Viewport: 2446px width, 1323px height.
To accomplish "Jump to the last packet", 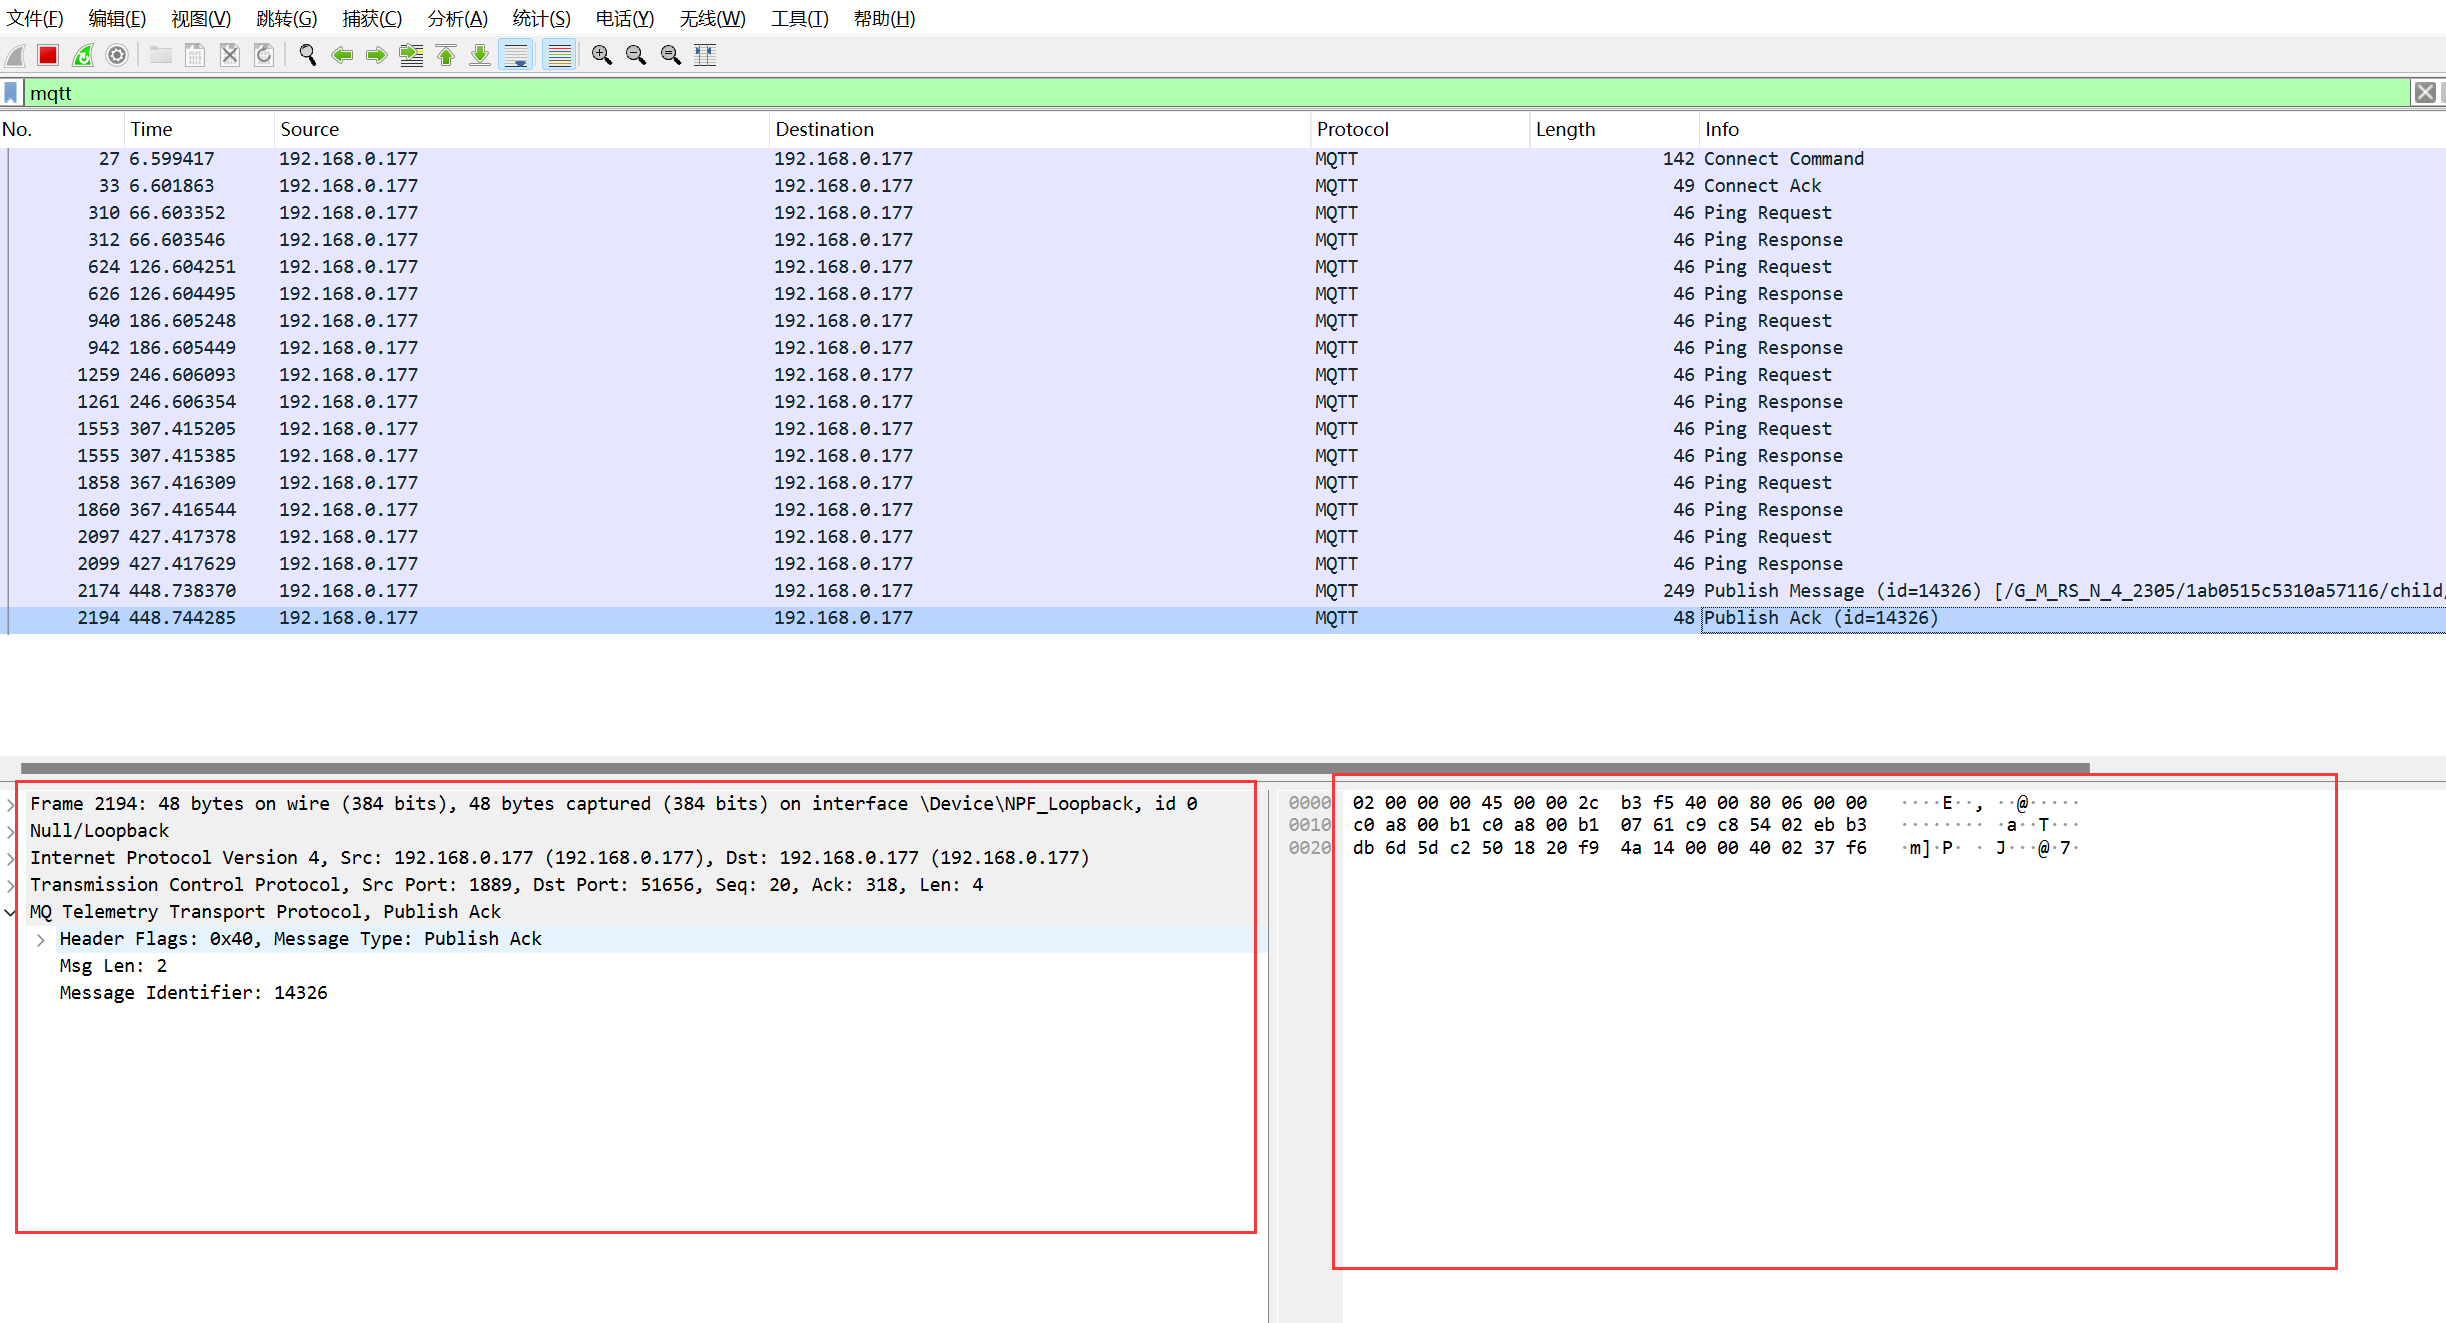I will point(480,55).
